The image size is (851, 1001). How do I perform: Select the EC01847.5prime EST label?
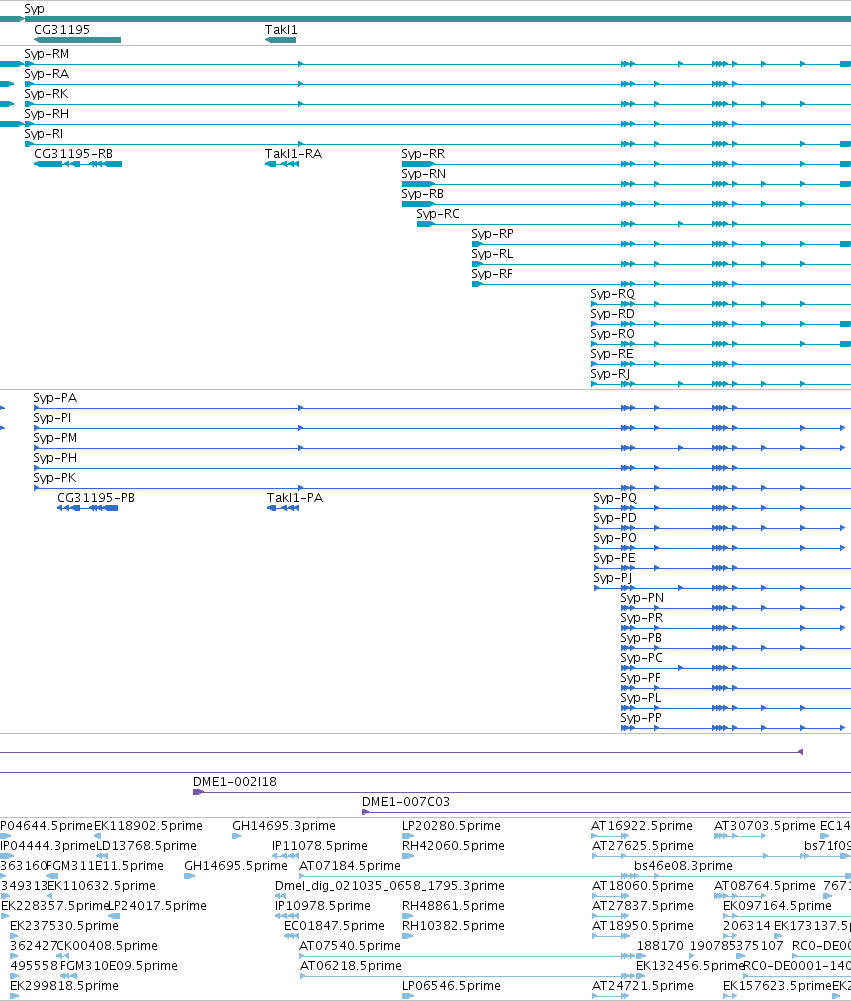coord(335,926)
